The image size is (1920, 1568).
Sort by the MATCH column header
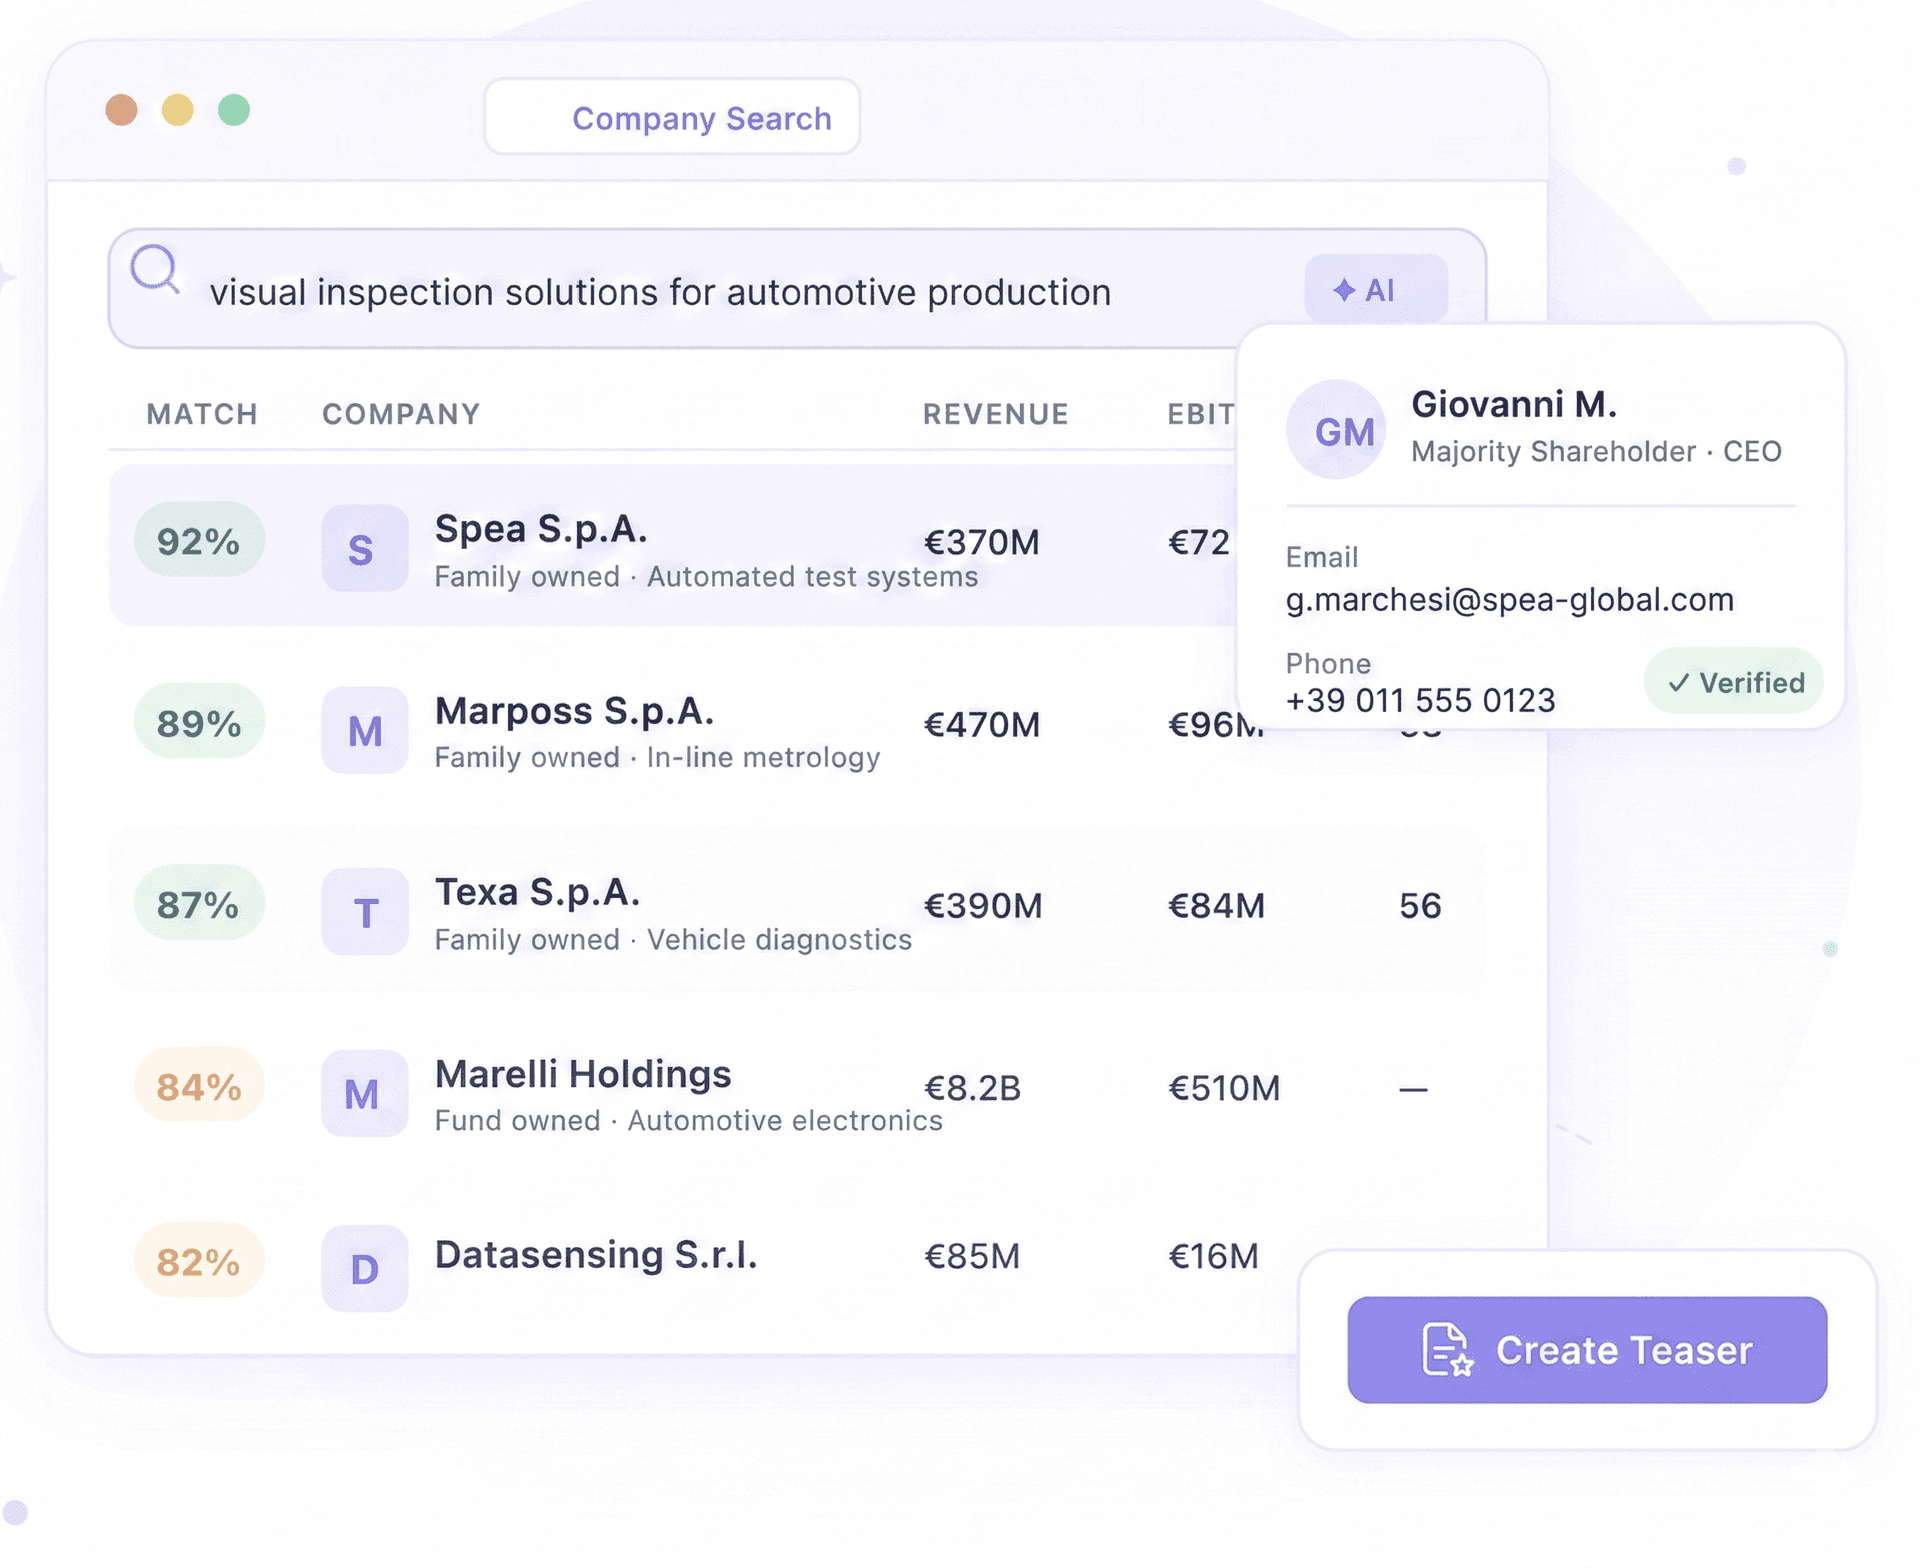[x=202, y=414]
